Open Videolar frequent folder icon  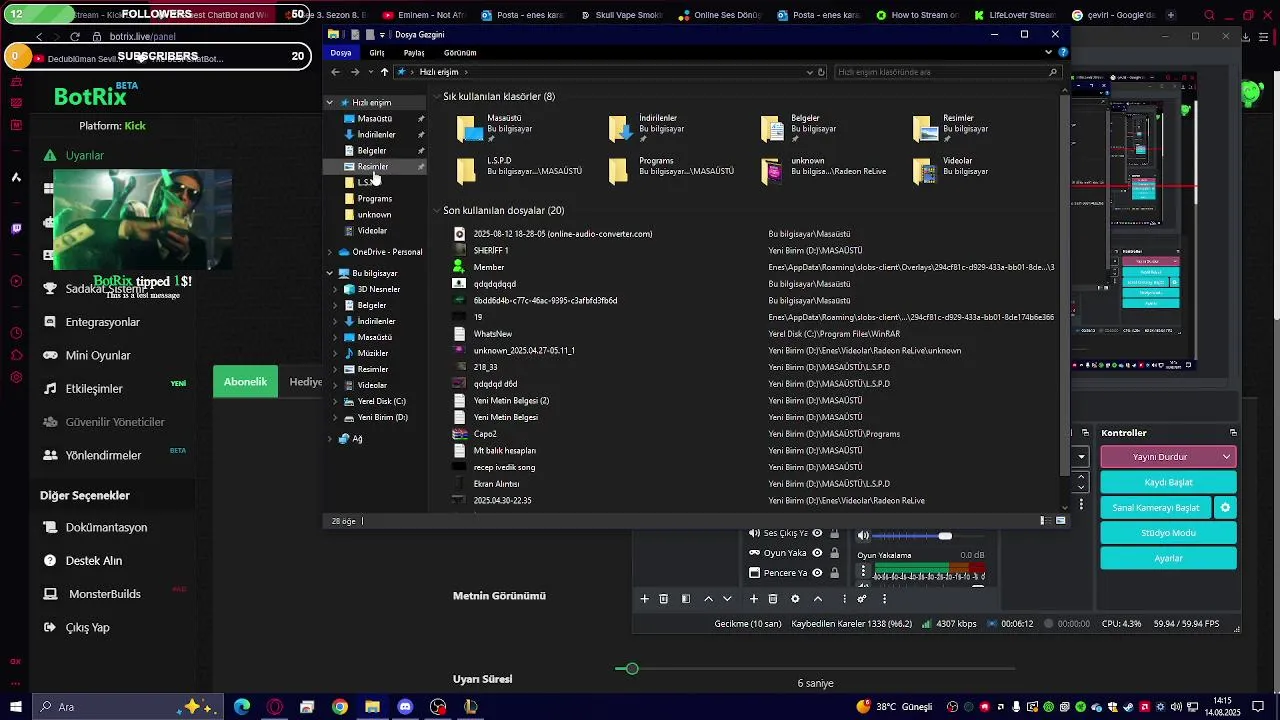tap(927, 171)
